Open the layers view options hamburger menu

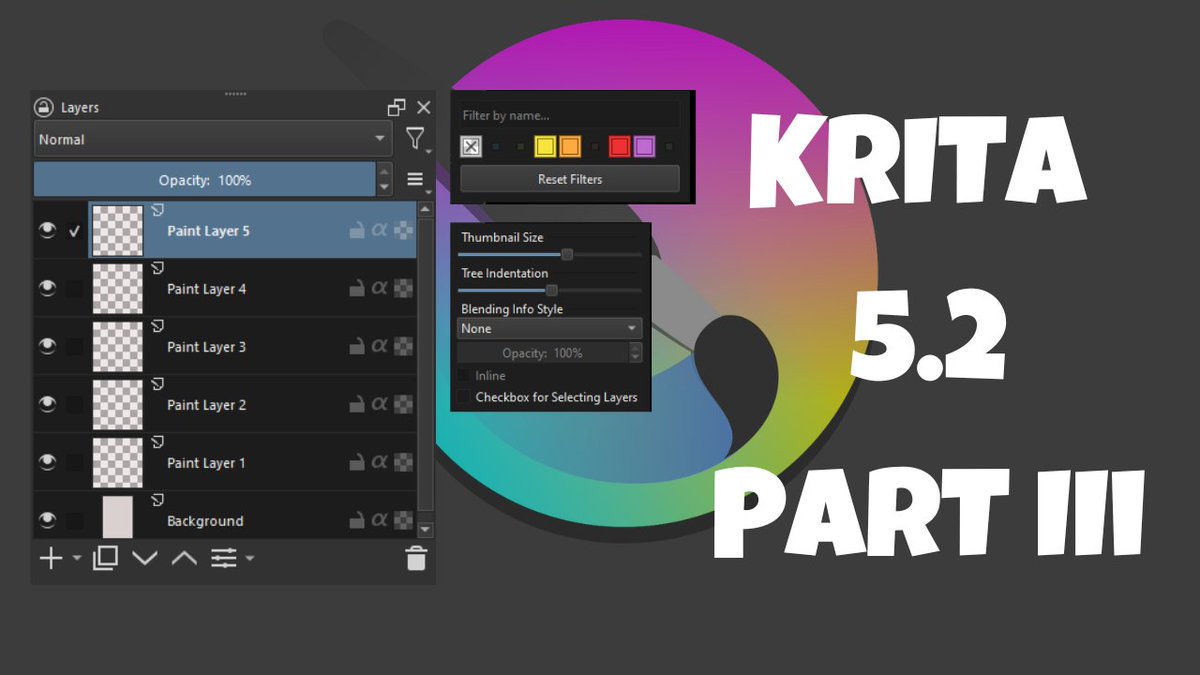click(x=415, y=180)
